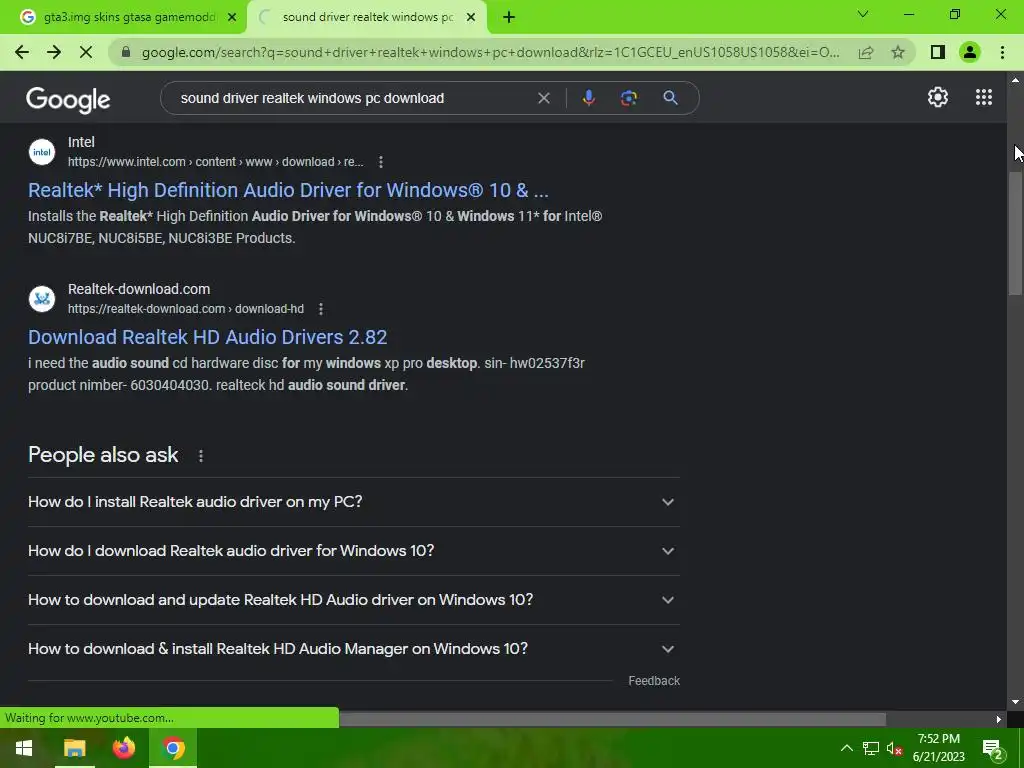This screenshot has height=768, width=1024.
Task: Open options for Realtek-download.com result
Action: coord(321,309)
